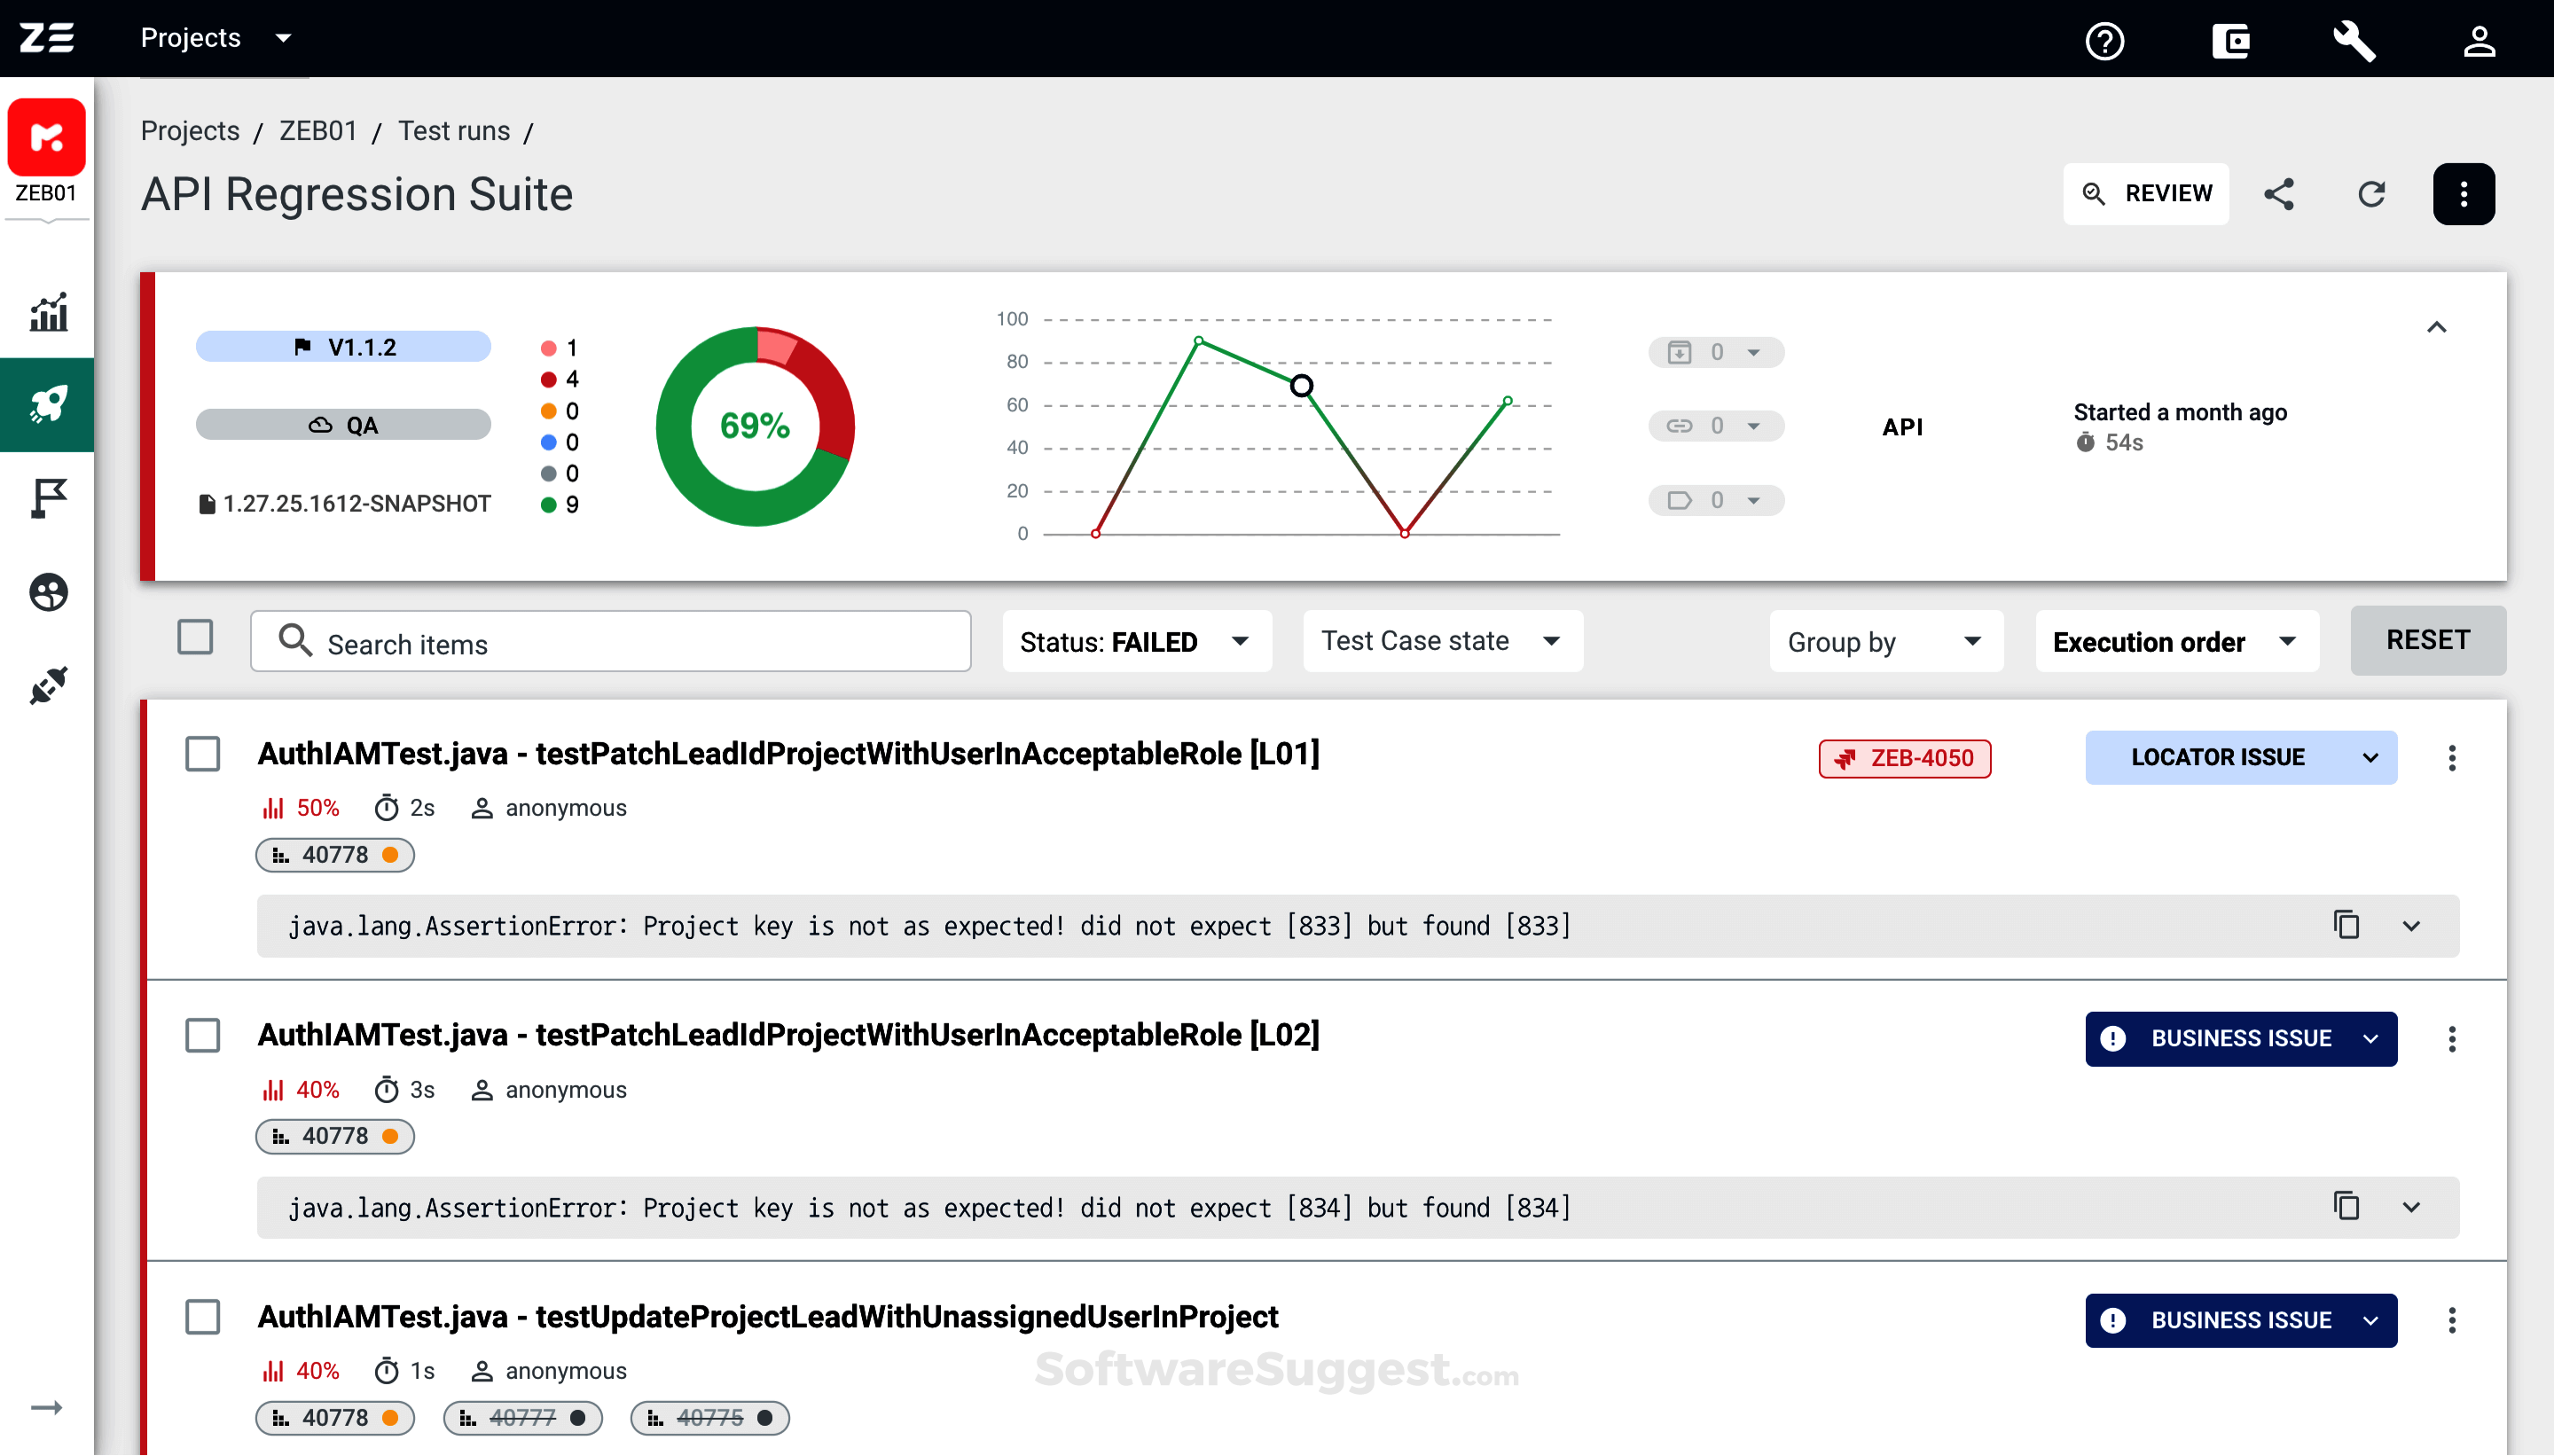This screenshot has width=2554, height=1456.
Task: Open the milestones flag sidebar icon
Action: (x=47, y=497)
